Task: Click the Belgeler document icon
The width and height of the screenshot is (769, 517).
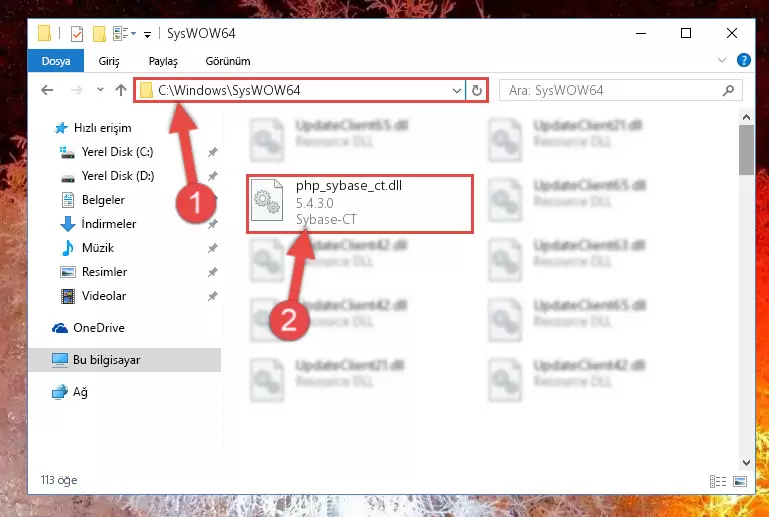Action: point(68,200)
